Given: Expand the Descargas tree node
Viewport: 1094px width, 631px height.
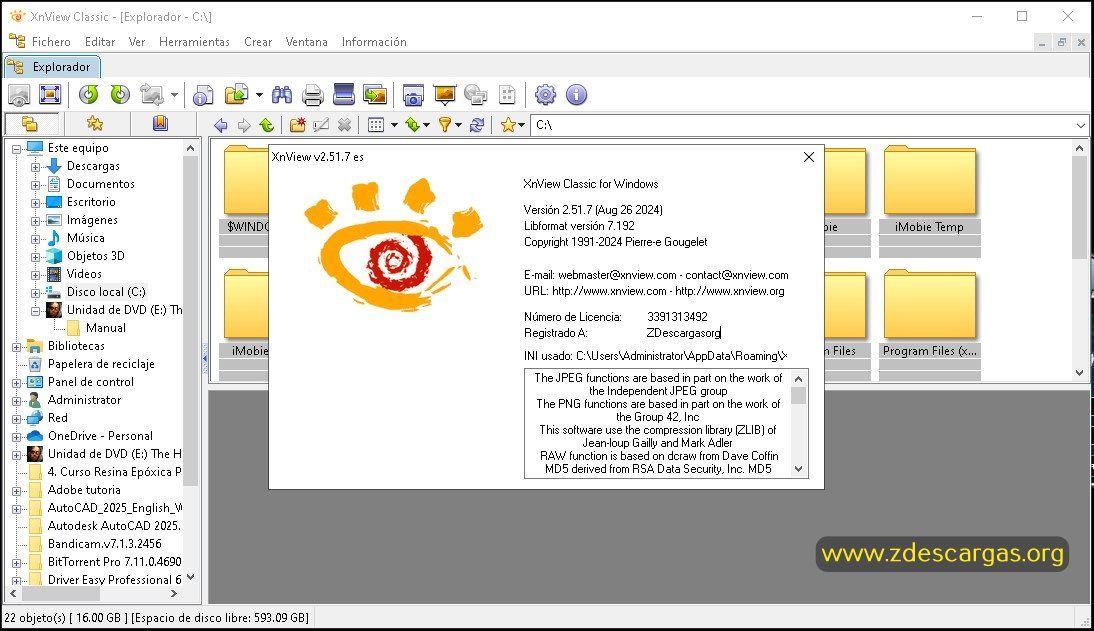Looking at the screenshot, I should pyautogui.click(x=36, y=167).
